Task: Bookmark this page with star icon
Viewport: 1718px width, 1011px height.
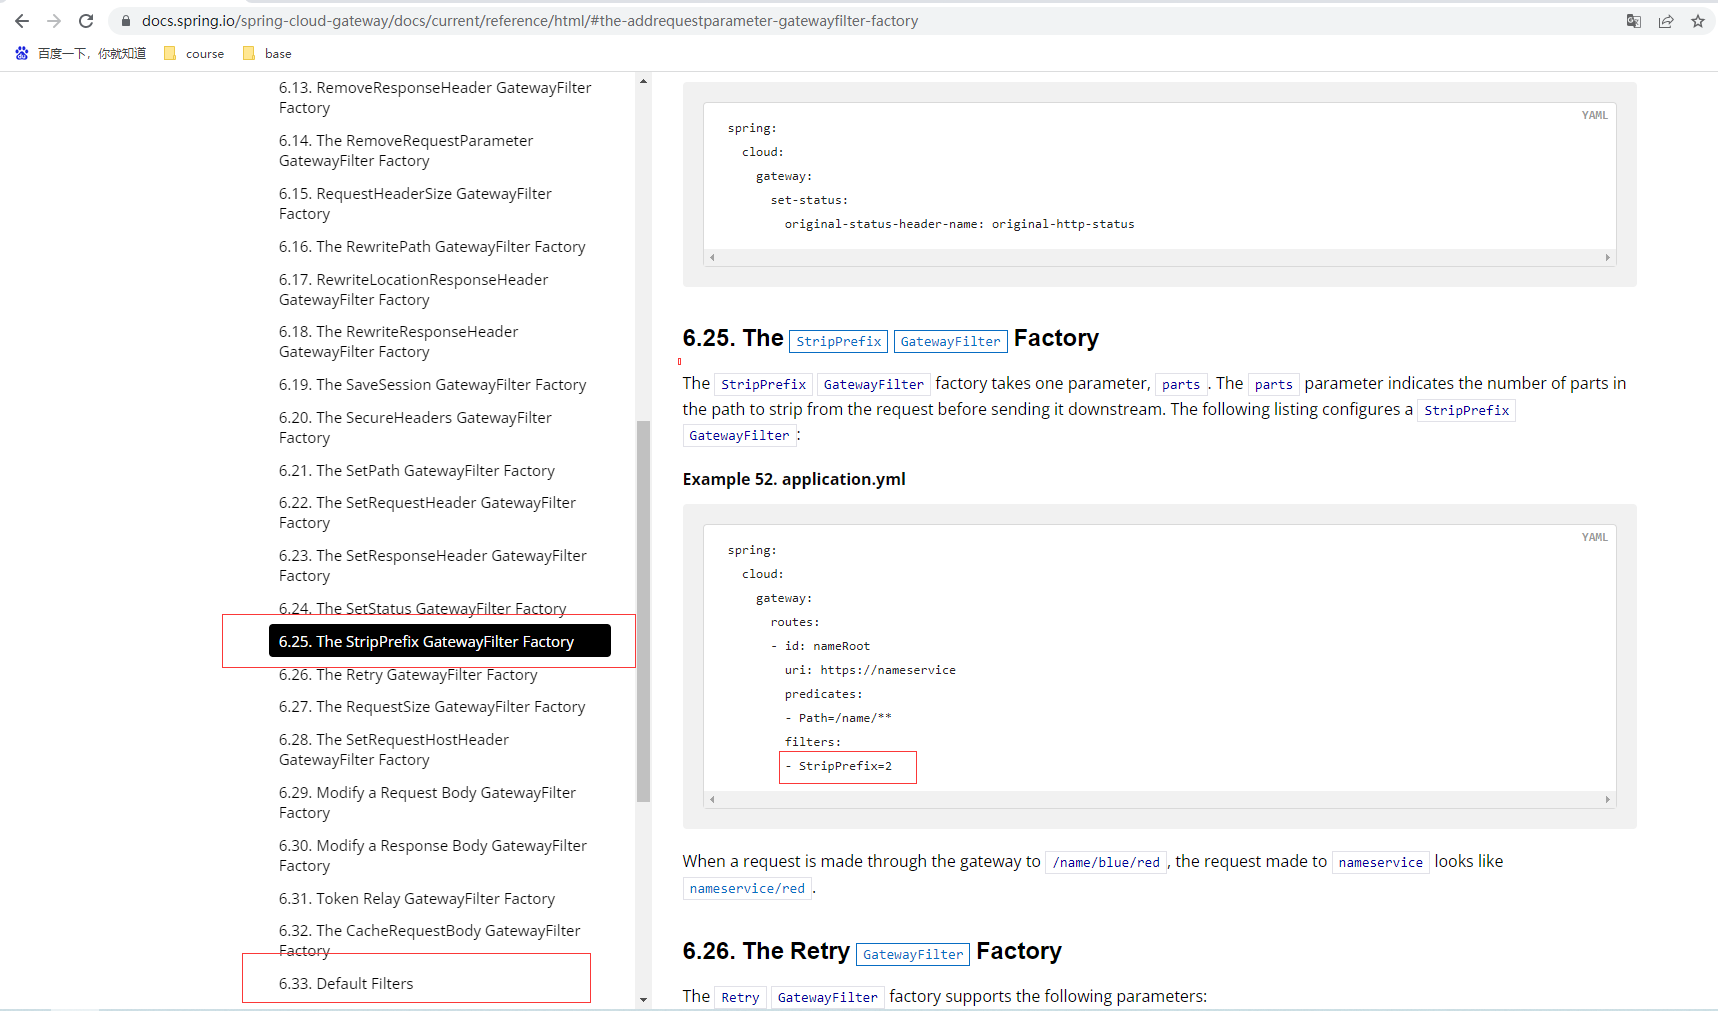Action: point(1698,21)
